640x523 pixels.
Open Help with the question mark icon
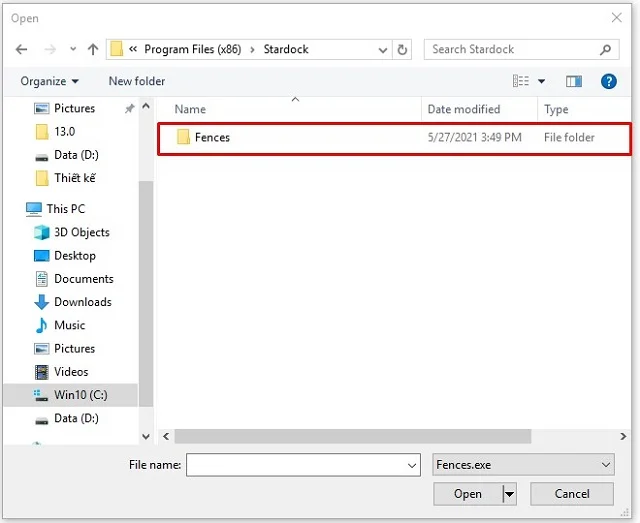click(609, 81)
